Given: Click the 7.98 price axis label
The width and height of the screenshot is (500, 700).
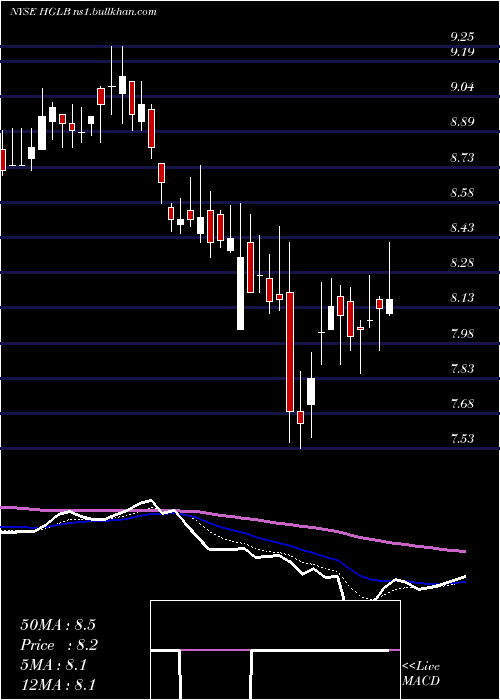Looking at the screenshot, I should pyautogui.click(x=462, y=333).
